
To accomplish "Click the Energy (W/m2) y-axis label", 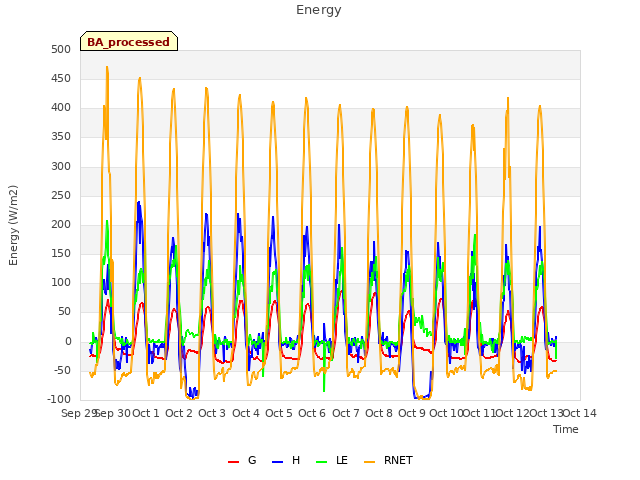I will (13, 225).
